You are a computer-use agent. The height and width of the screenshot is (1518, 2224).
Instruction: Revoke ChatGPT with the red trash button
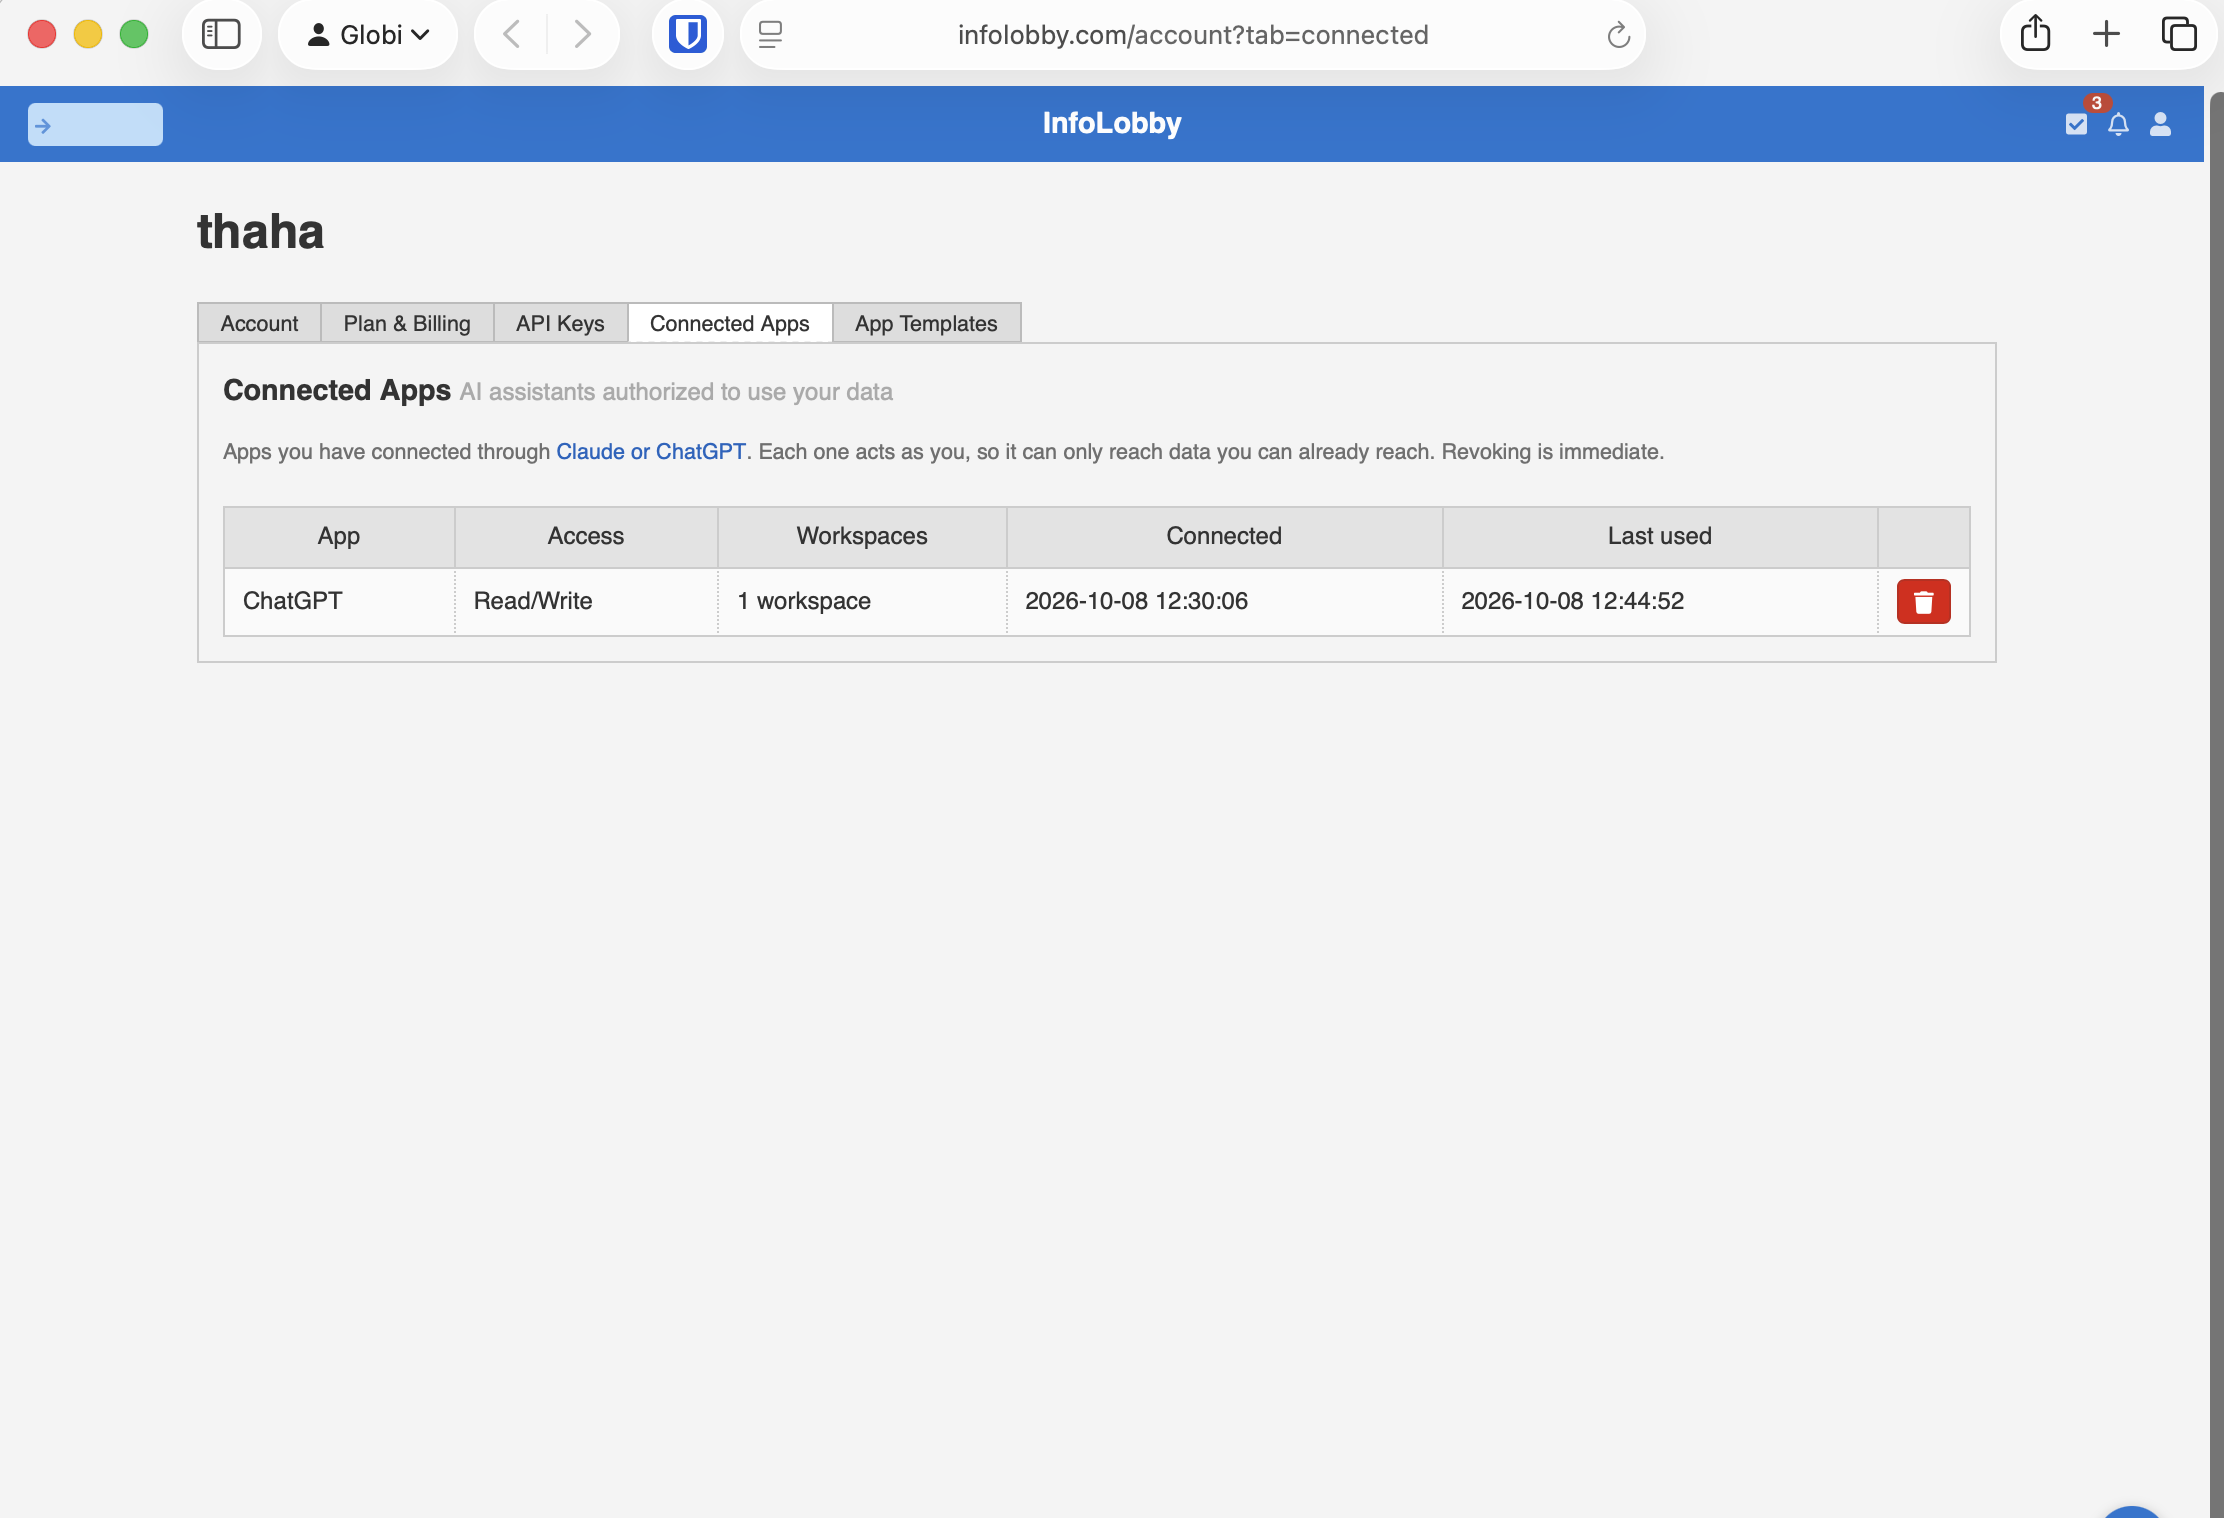coord(1923,602)
